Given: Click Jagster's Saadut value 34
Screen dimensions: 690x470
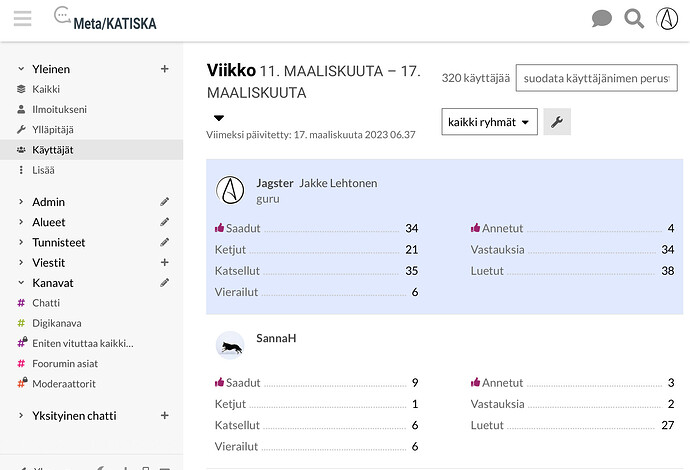Looking at the screenshot, I should pos(411,228).
